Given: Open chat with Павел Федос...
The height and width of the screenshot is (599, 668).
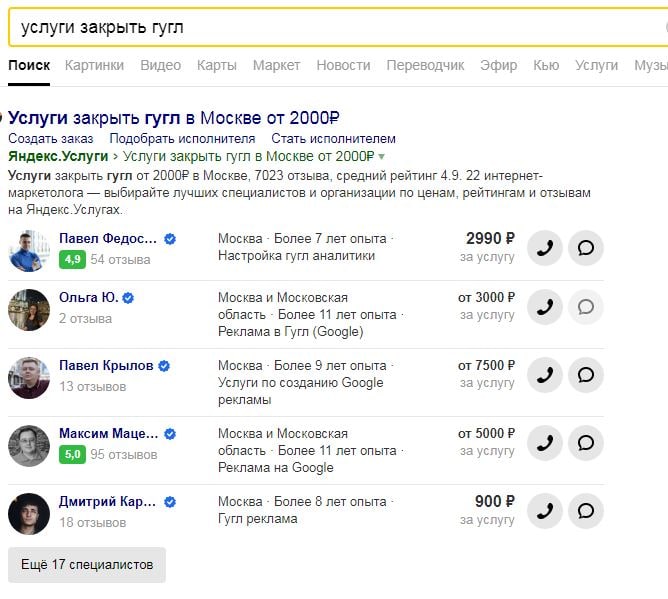Looking at the screenshot, I should tap(586, 248).
